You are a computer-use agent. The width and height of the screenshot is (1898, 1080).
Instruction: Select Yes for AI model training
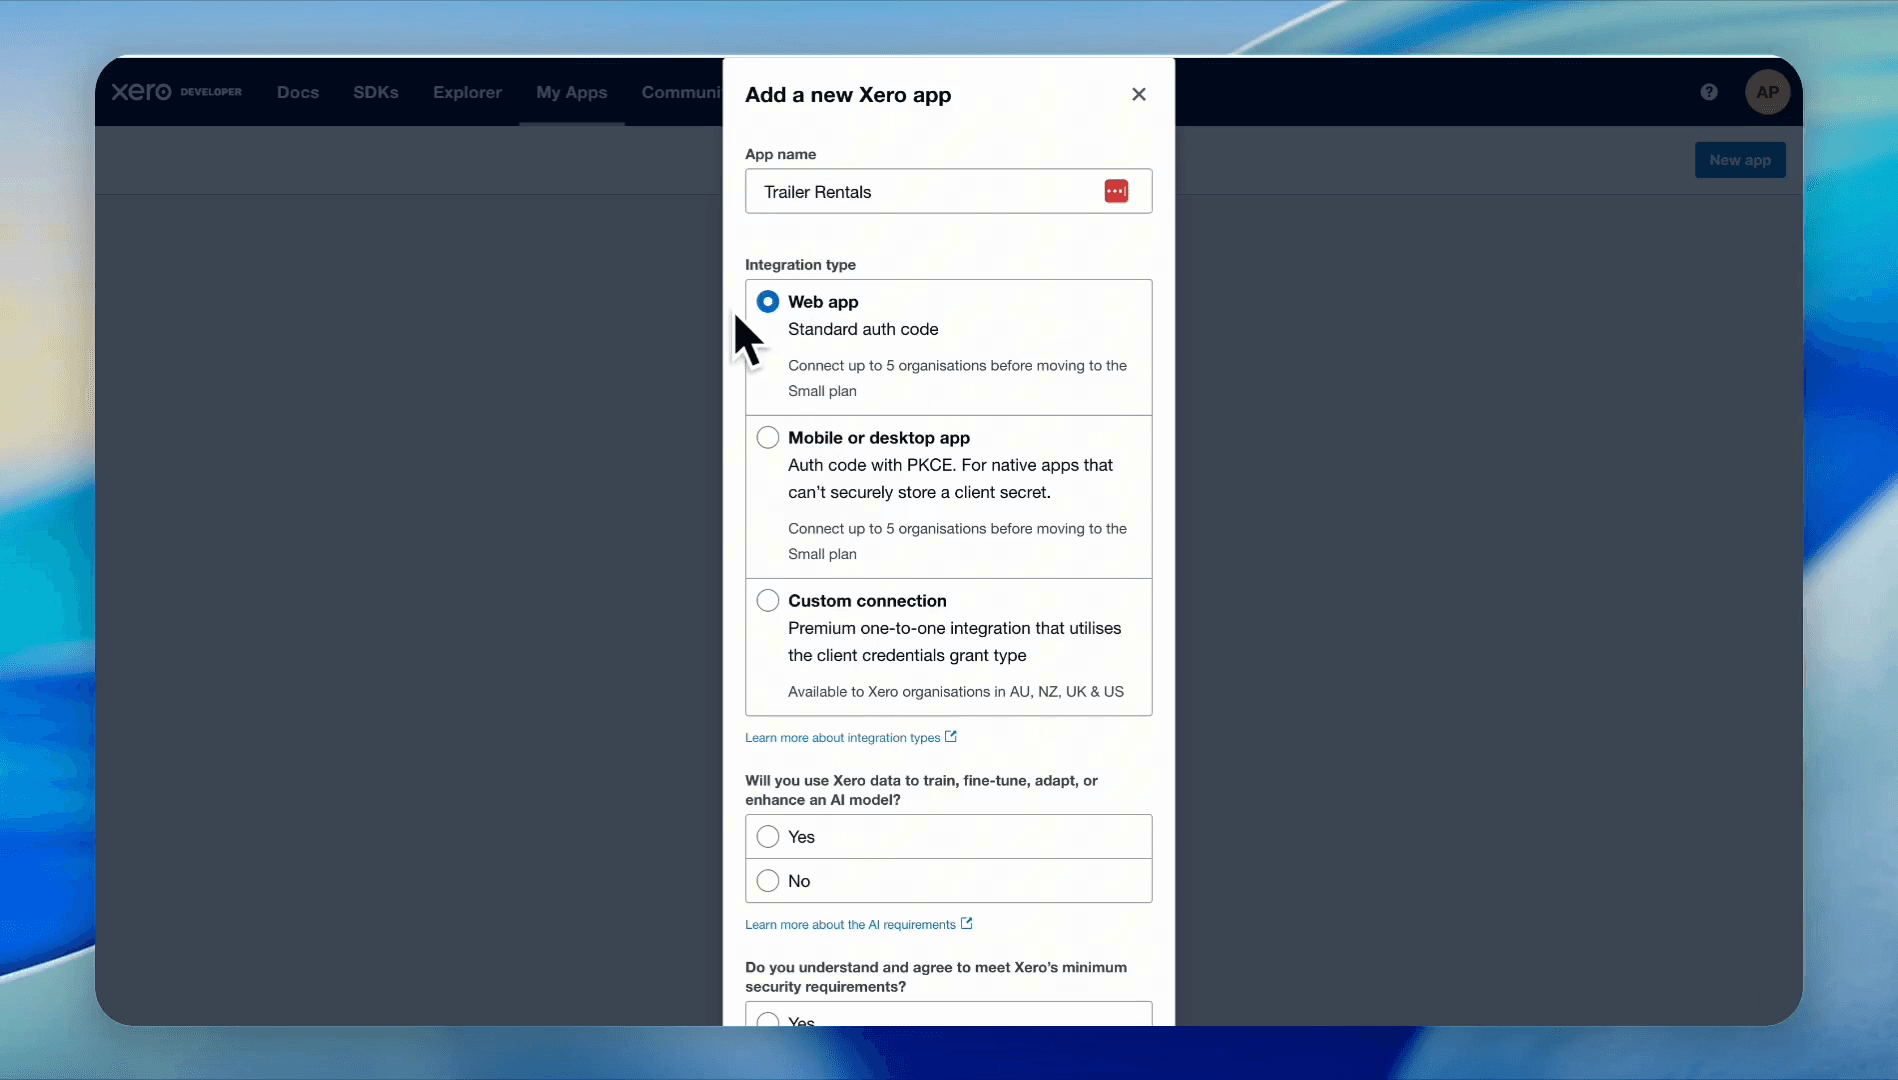coord(948,836)
